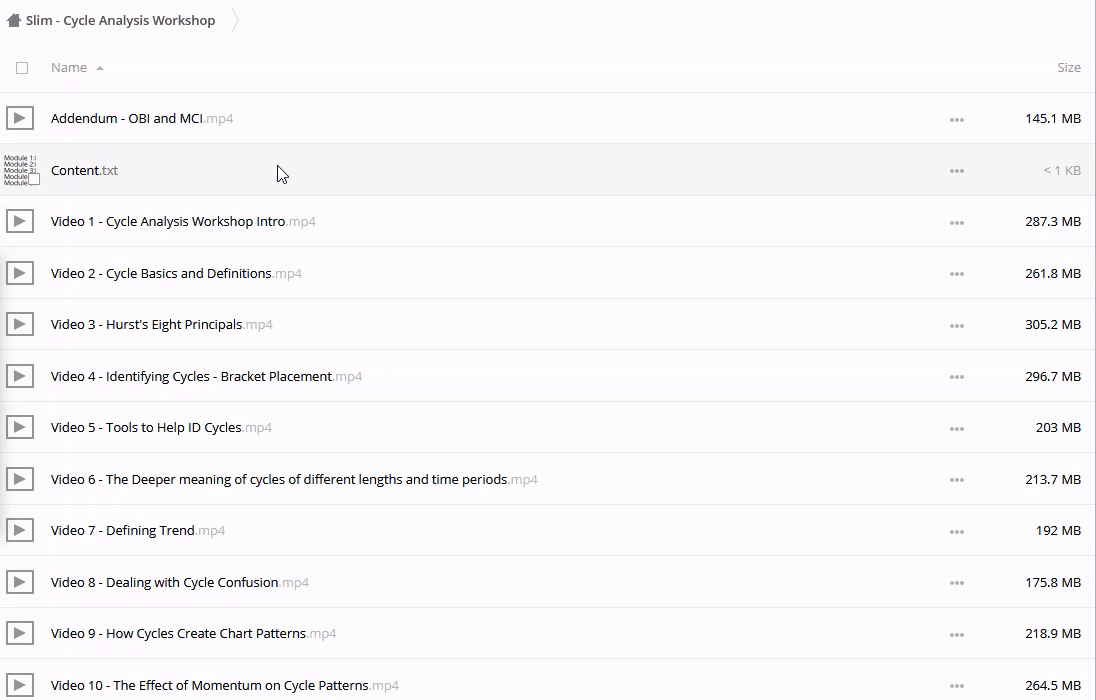This screenshot has height=700, width=1096.
Task: Open Slim - Cycle Analysis Workshop breadcrumb link
Action: click(120, 20)
